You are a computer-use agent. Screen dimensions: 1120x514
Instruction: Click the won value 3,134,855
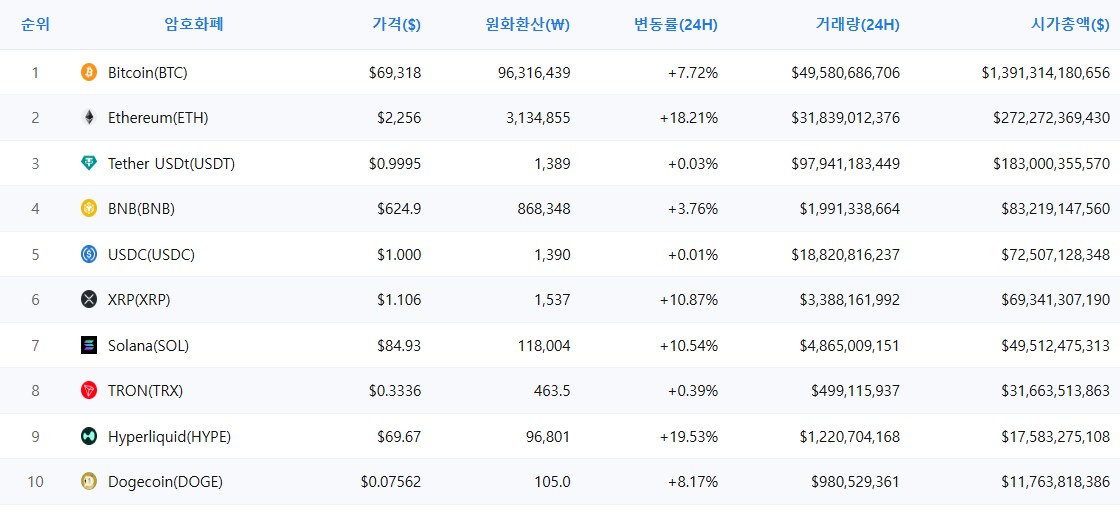(x=538, y=118)
